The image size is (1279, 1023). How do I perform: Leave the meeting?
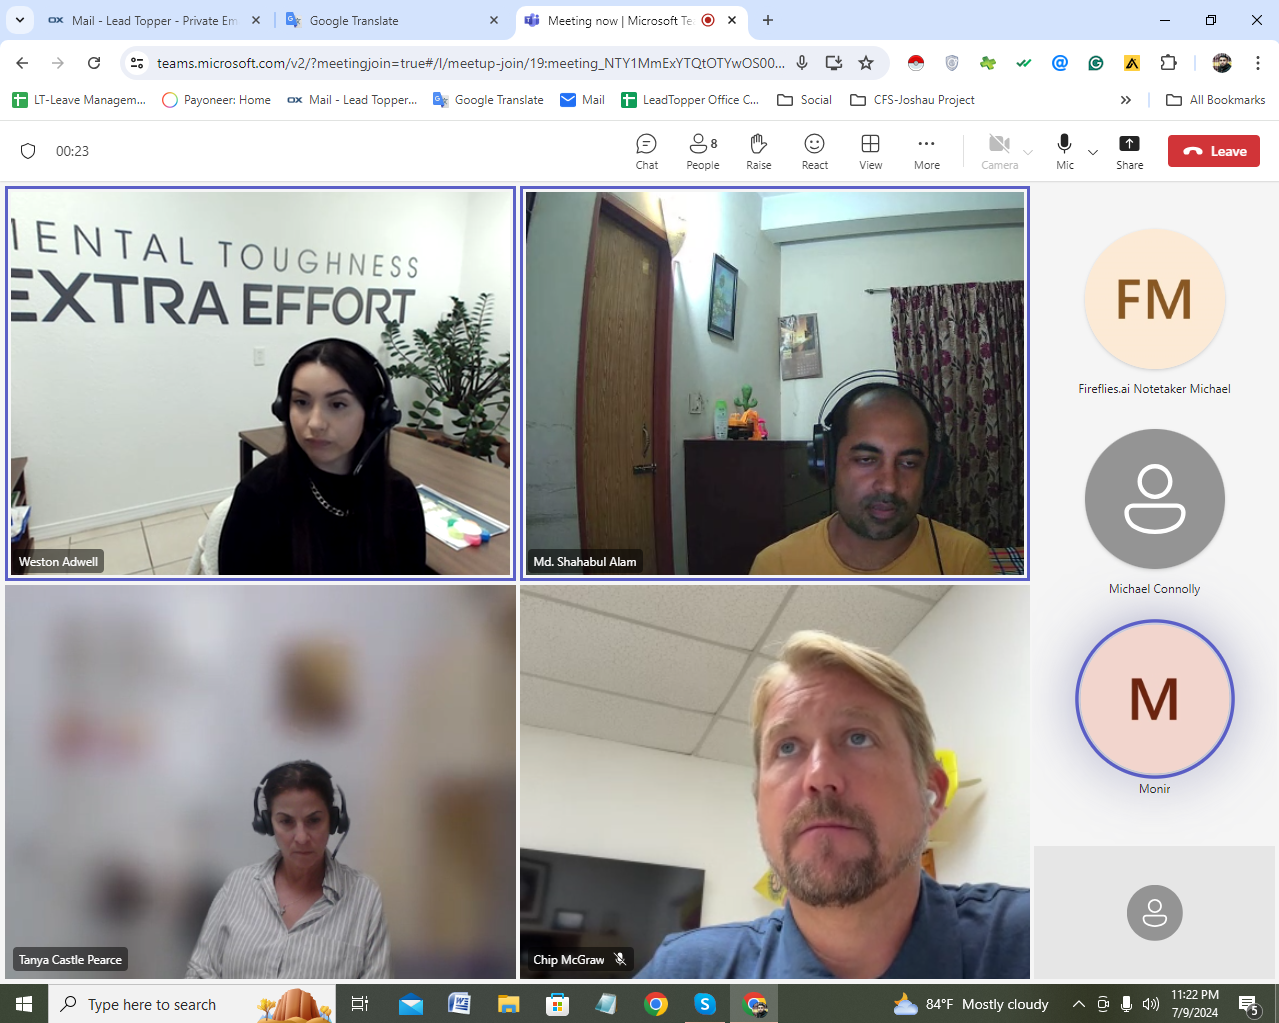1213,151
